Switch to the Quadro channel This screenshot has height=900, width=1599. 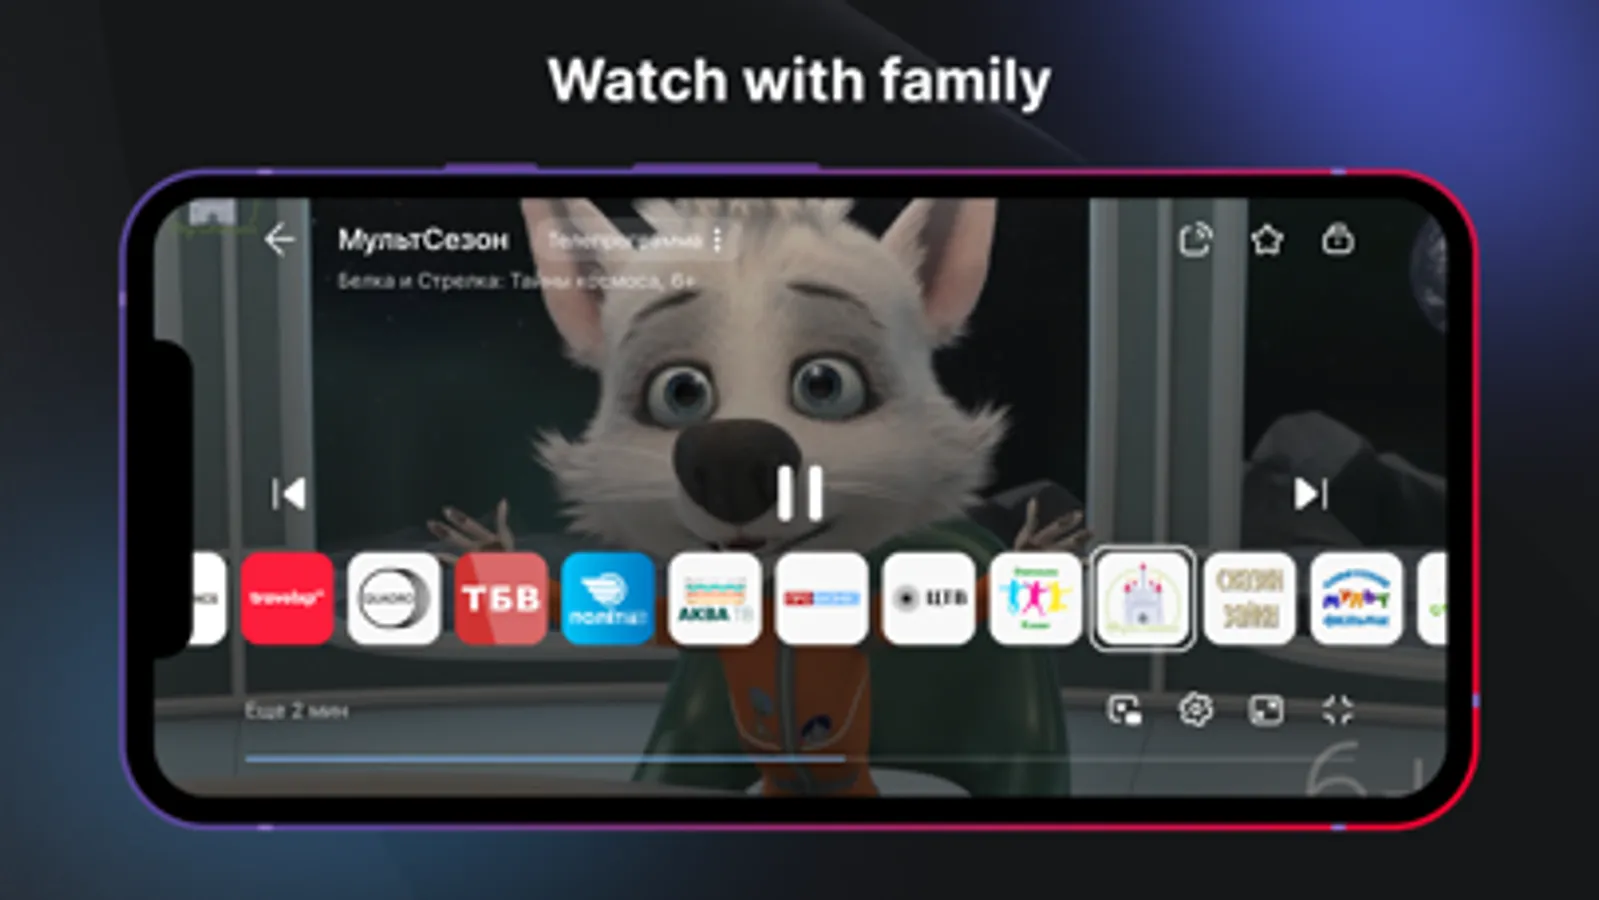[x=394, y=598]
